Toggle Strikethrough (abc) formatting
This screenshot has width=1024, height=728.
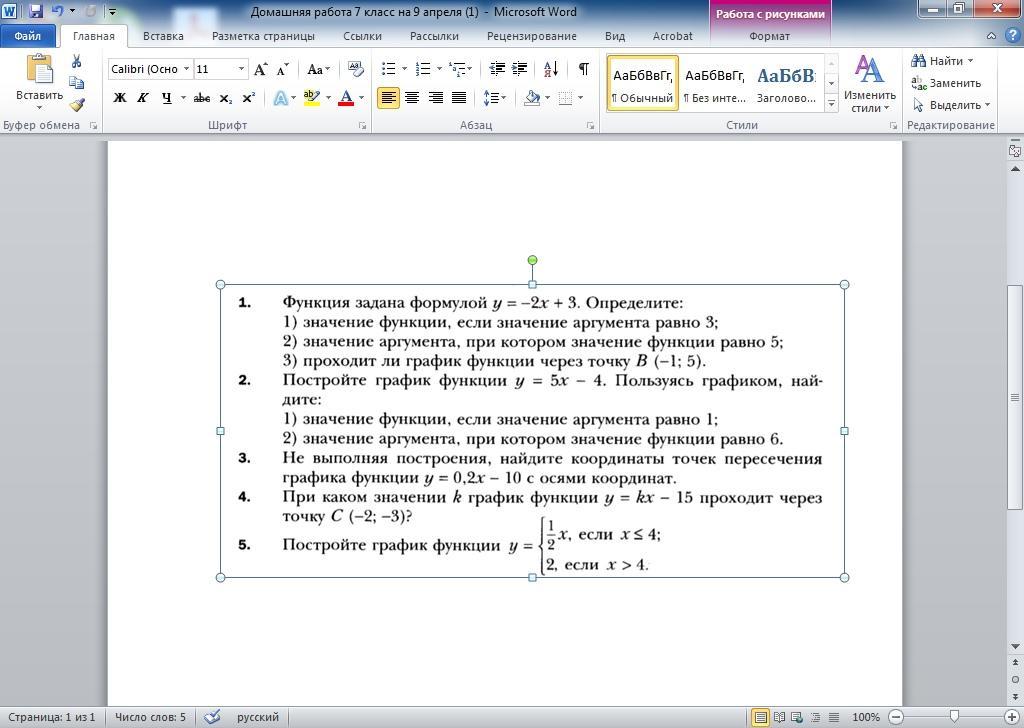click(x=202, y=98)
